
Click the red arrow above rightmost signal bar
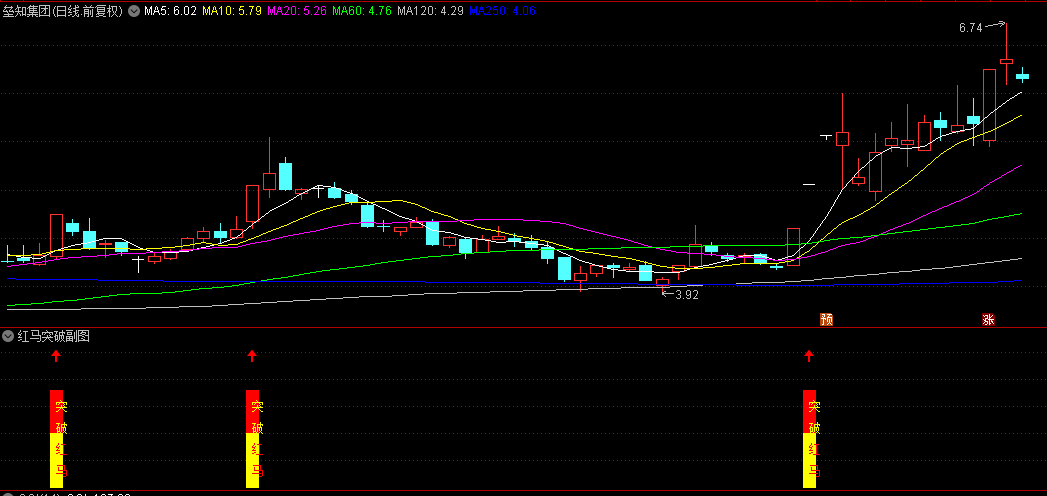809,355
